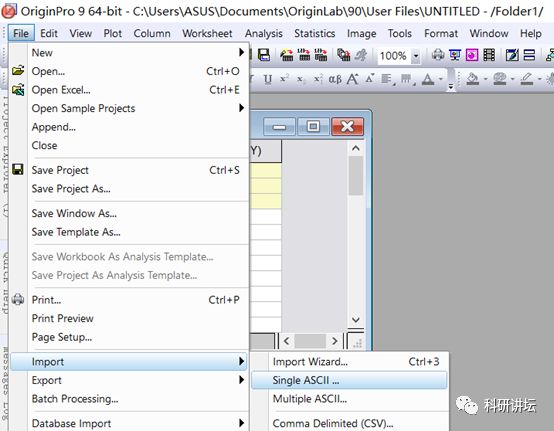Open the Worksheet menu
554x431 pixels.
click(207, 33)
